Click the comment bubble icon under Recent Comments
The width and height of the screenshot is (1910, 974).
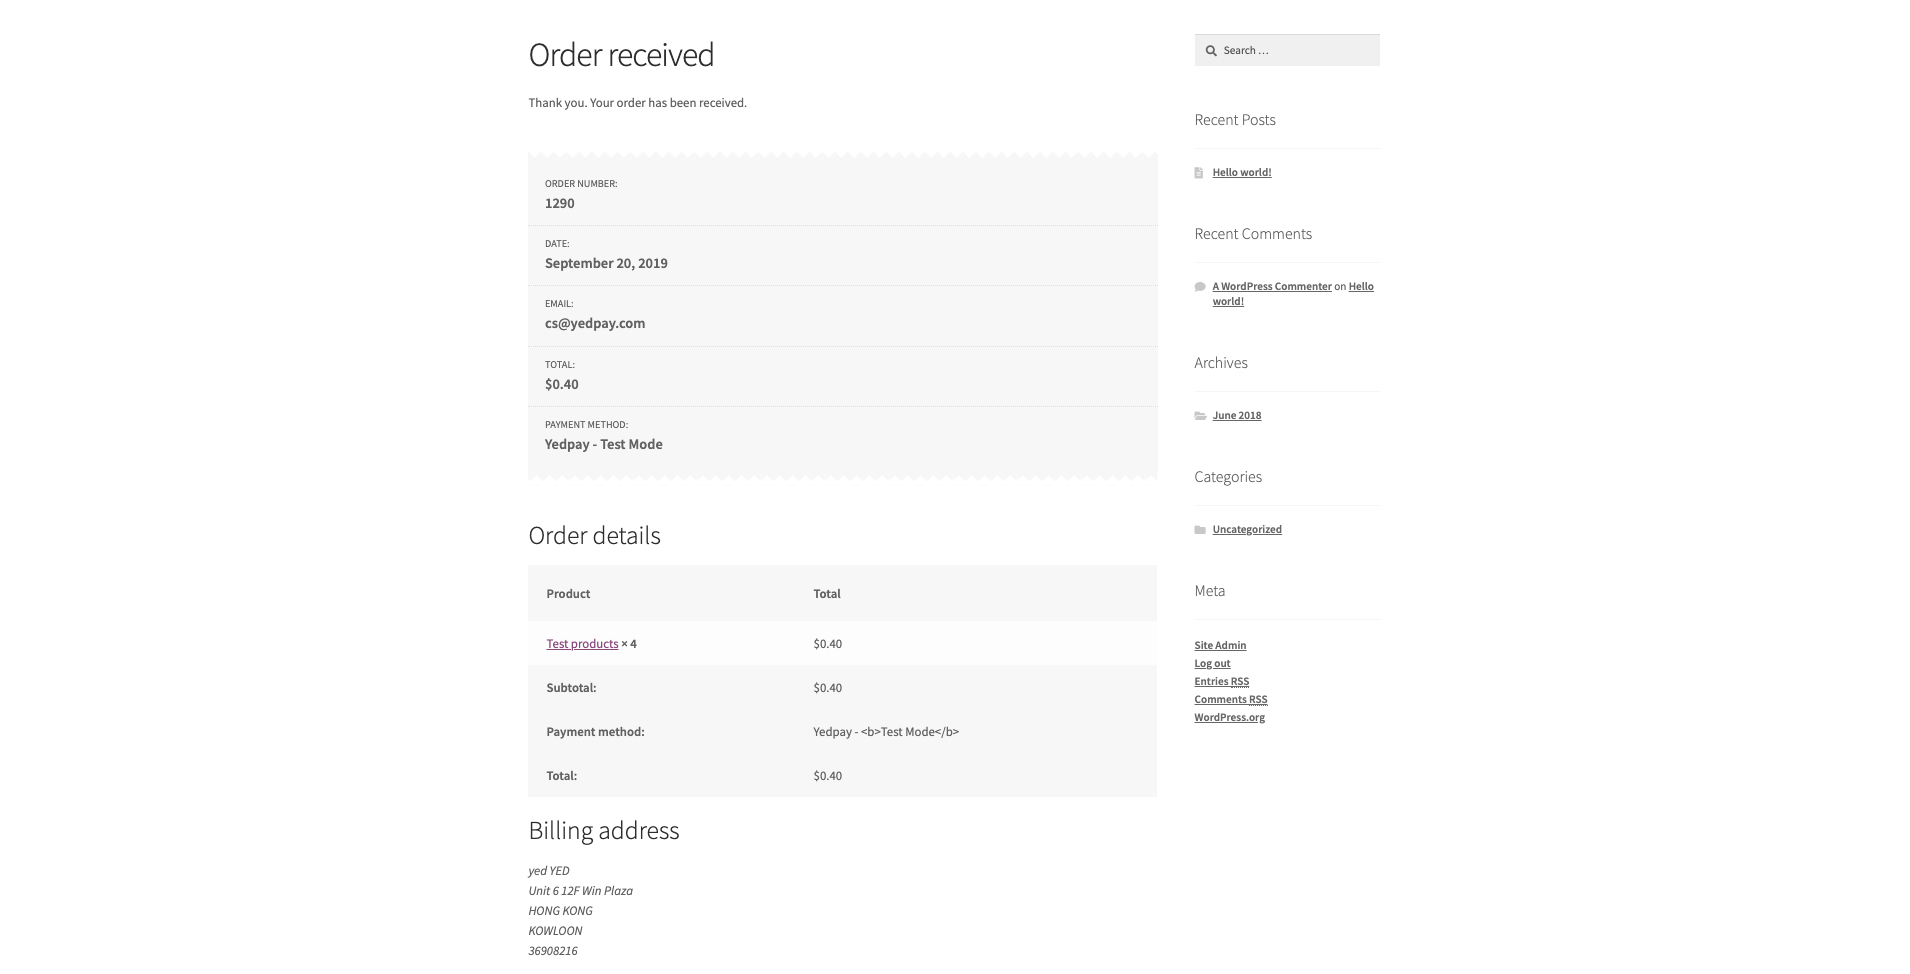(x=1200, y=287)
